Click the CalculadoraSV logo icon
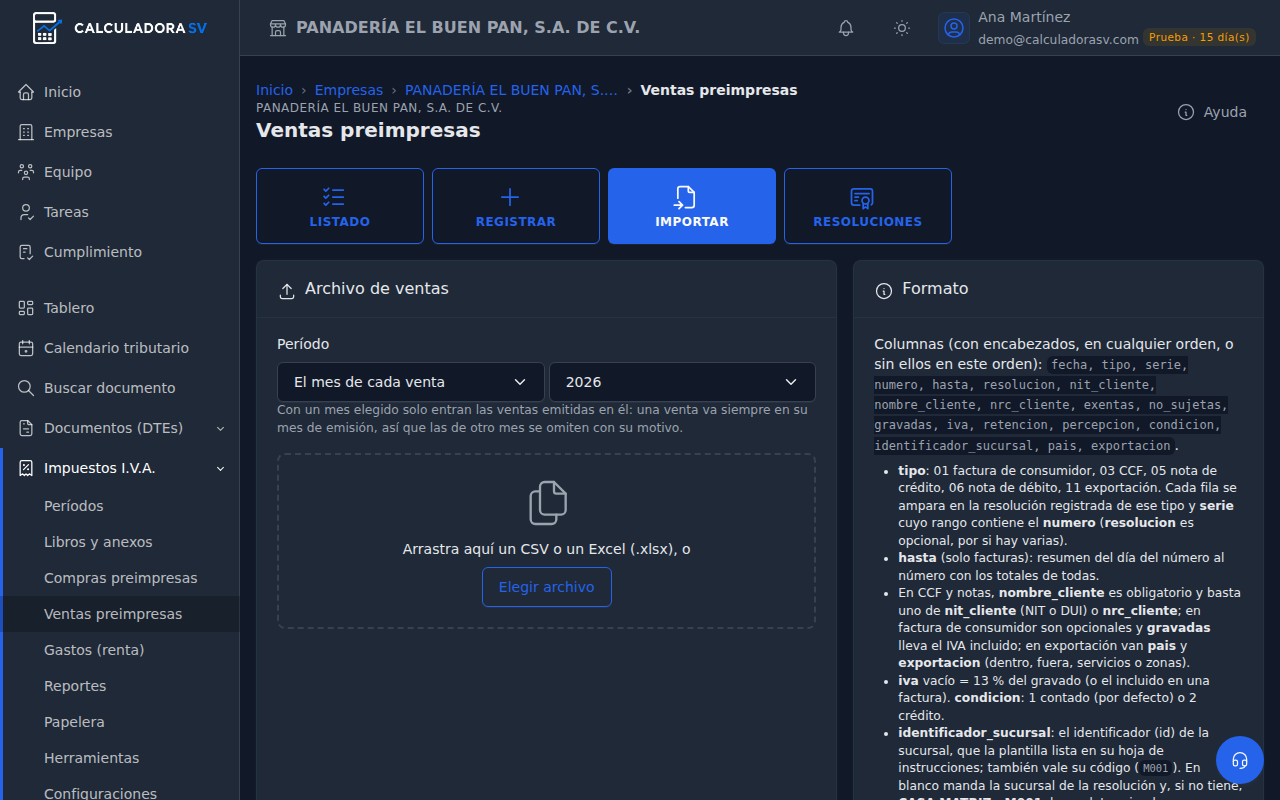The image size is (1280, 800). (47, 28)
